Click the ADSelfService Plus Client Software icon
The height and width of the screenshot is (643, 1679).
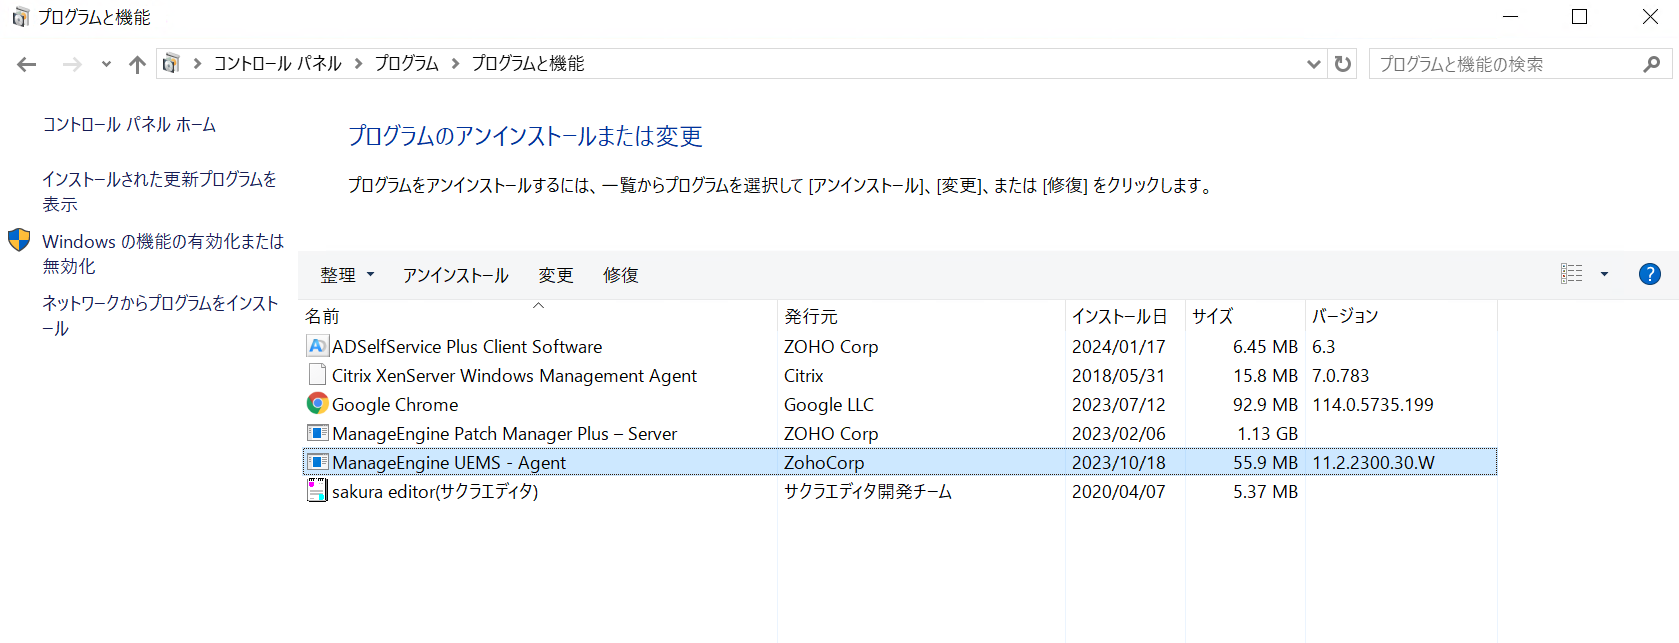pyautogui.click(x=317, y=346)
